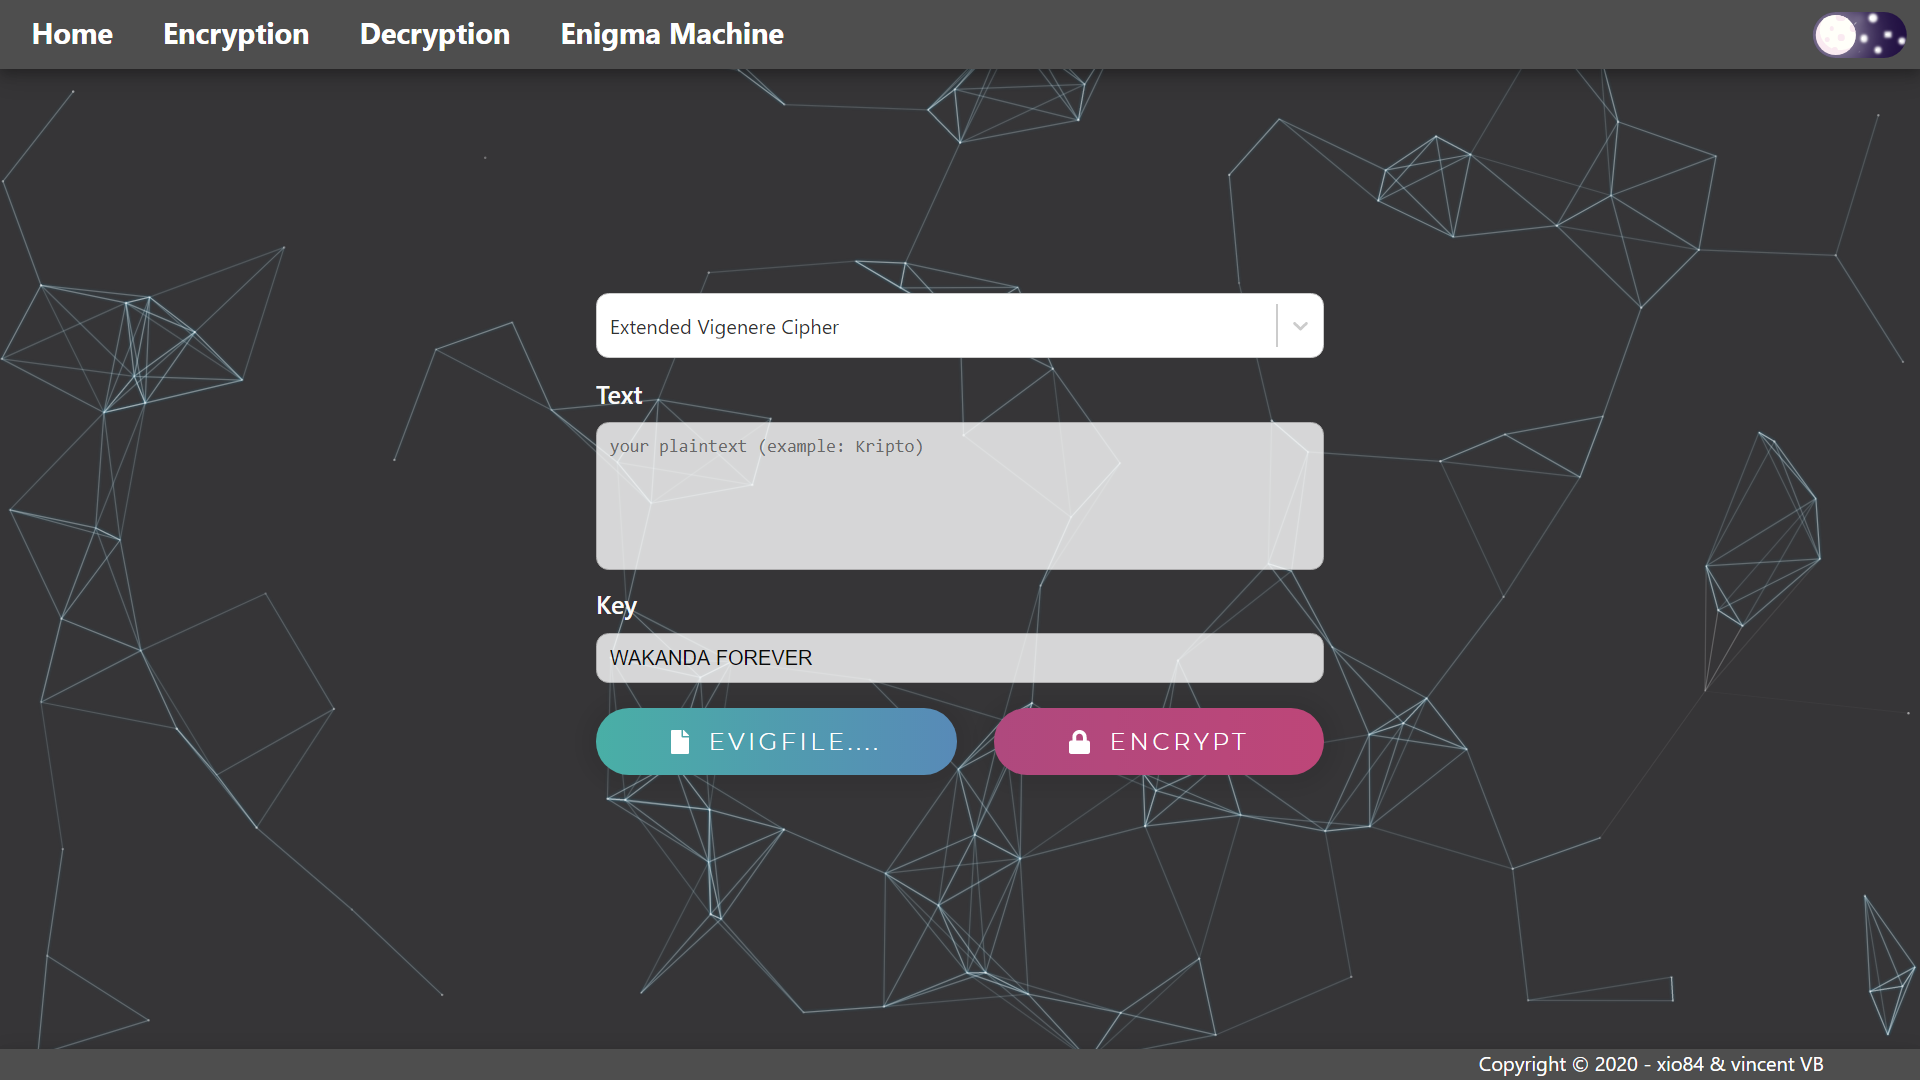Click the lock icon on Encrypt button

coord(1079,742)
